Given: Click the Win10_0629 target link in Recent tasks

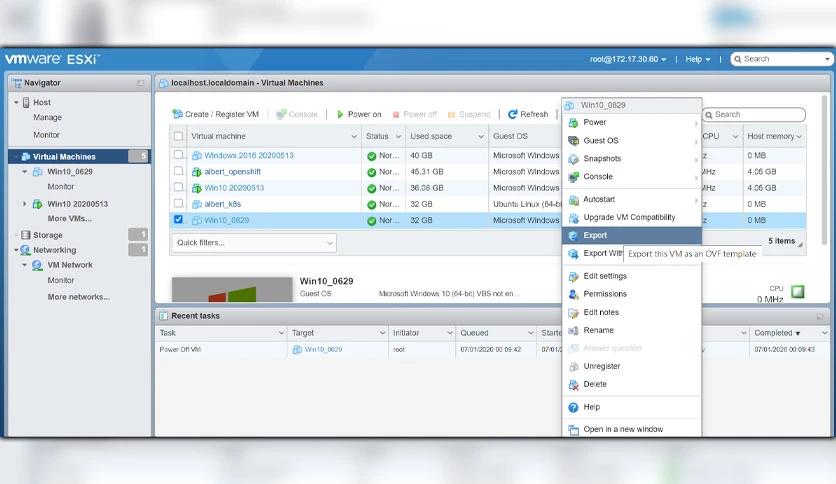Looking at the screenshot, I should point(323,350).
